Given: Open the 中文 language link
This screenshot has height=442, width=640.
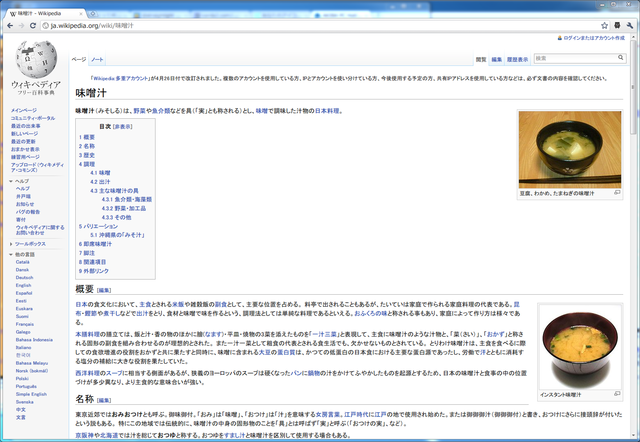Looking at the screenshot, I should pyautogui.click(x=20, y=410).
